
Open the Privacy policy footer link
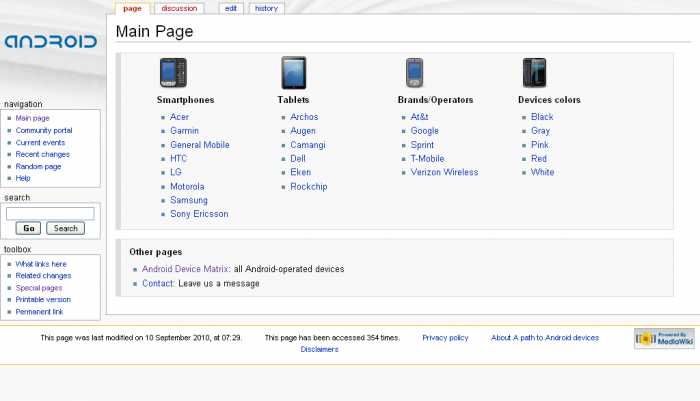click(445, 338)
